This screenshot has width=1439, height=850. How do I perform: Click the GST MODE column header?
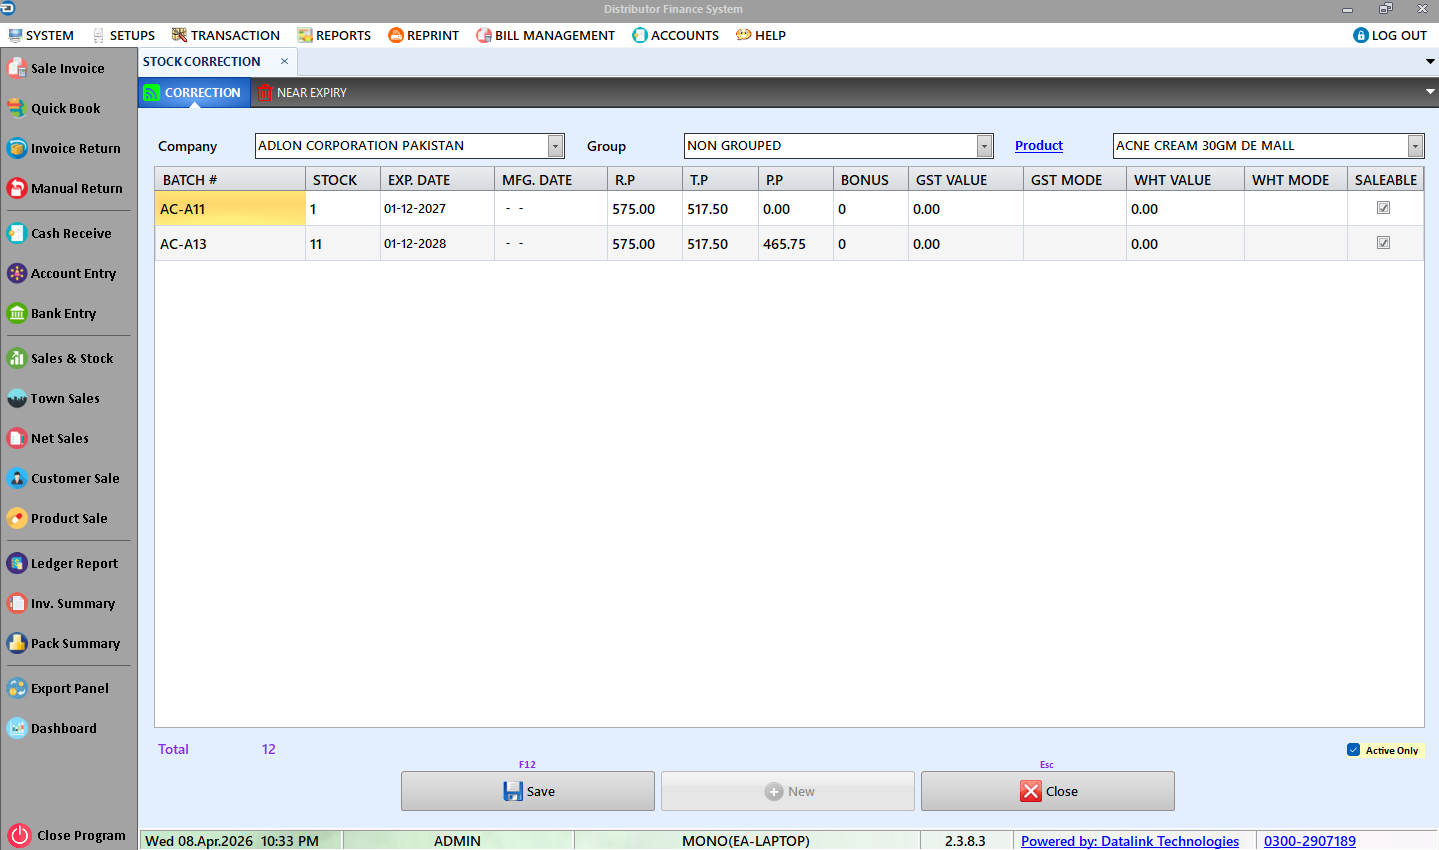(x=1074, y=180)
